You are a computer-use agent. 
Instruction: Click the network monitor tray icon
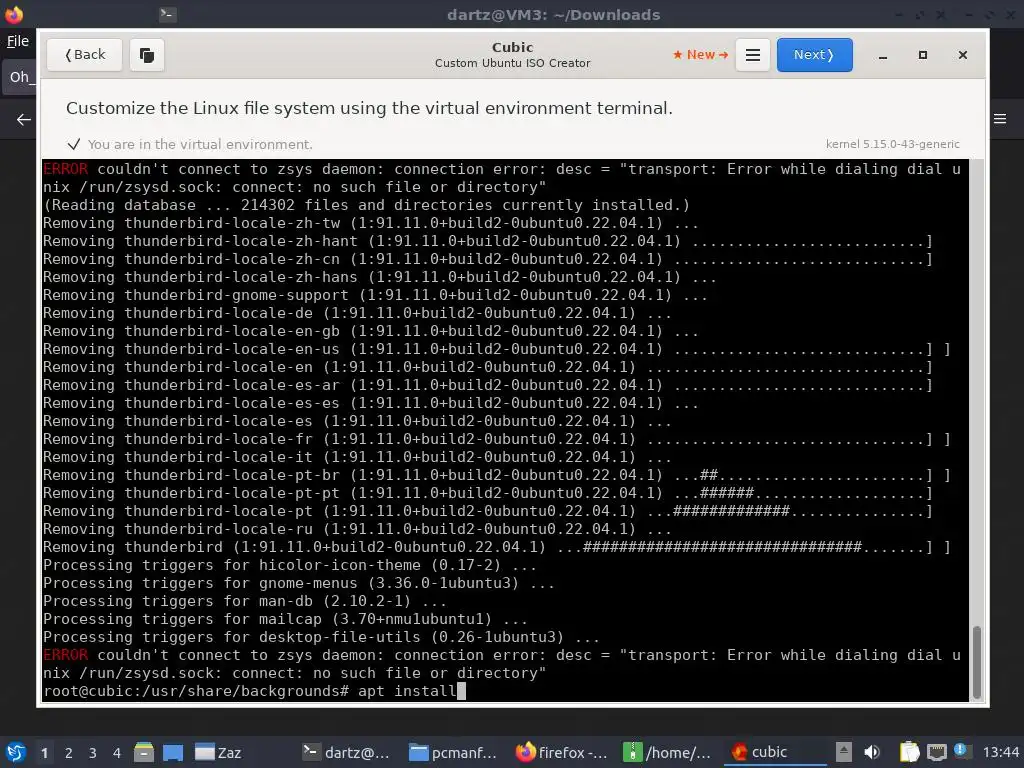[936, 752]
